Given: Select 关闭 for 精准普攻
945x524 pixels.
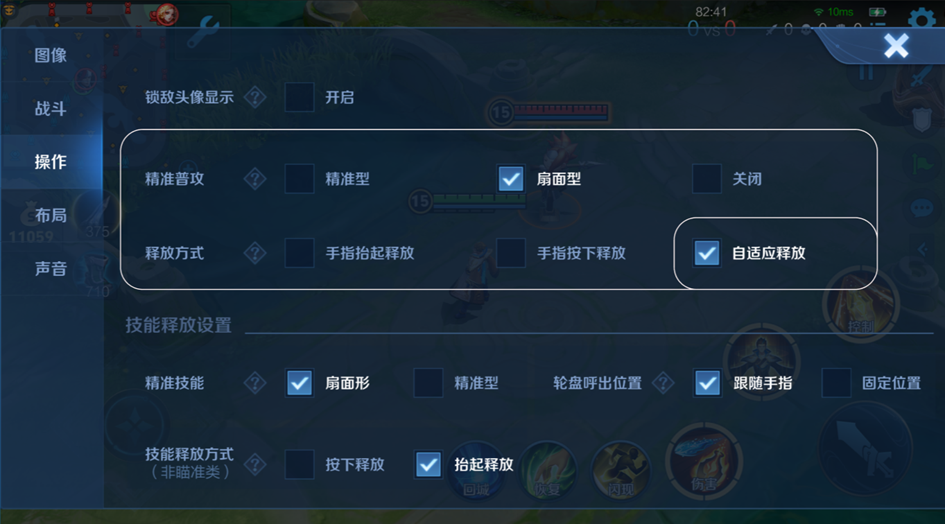Looking at the screenshot, I should point(707,178).
